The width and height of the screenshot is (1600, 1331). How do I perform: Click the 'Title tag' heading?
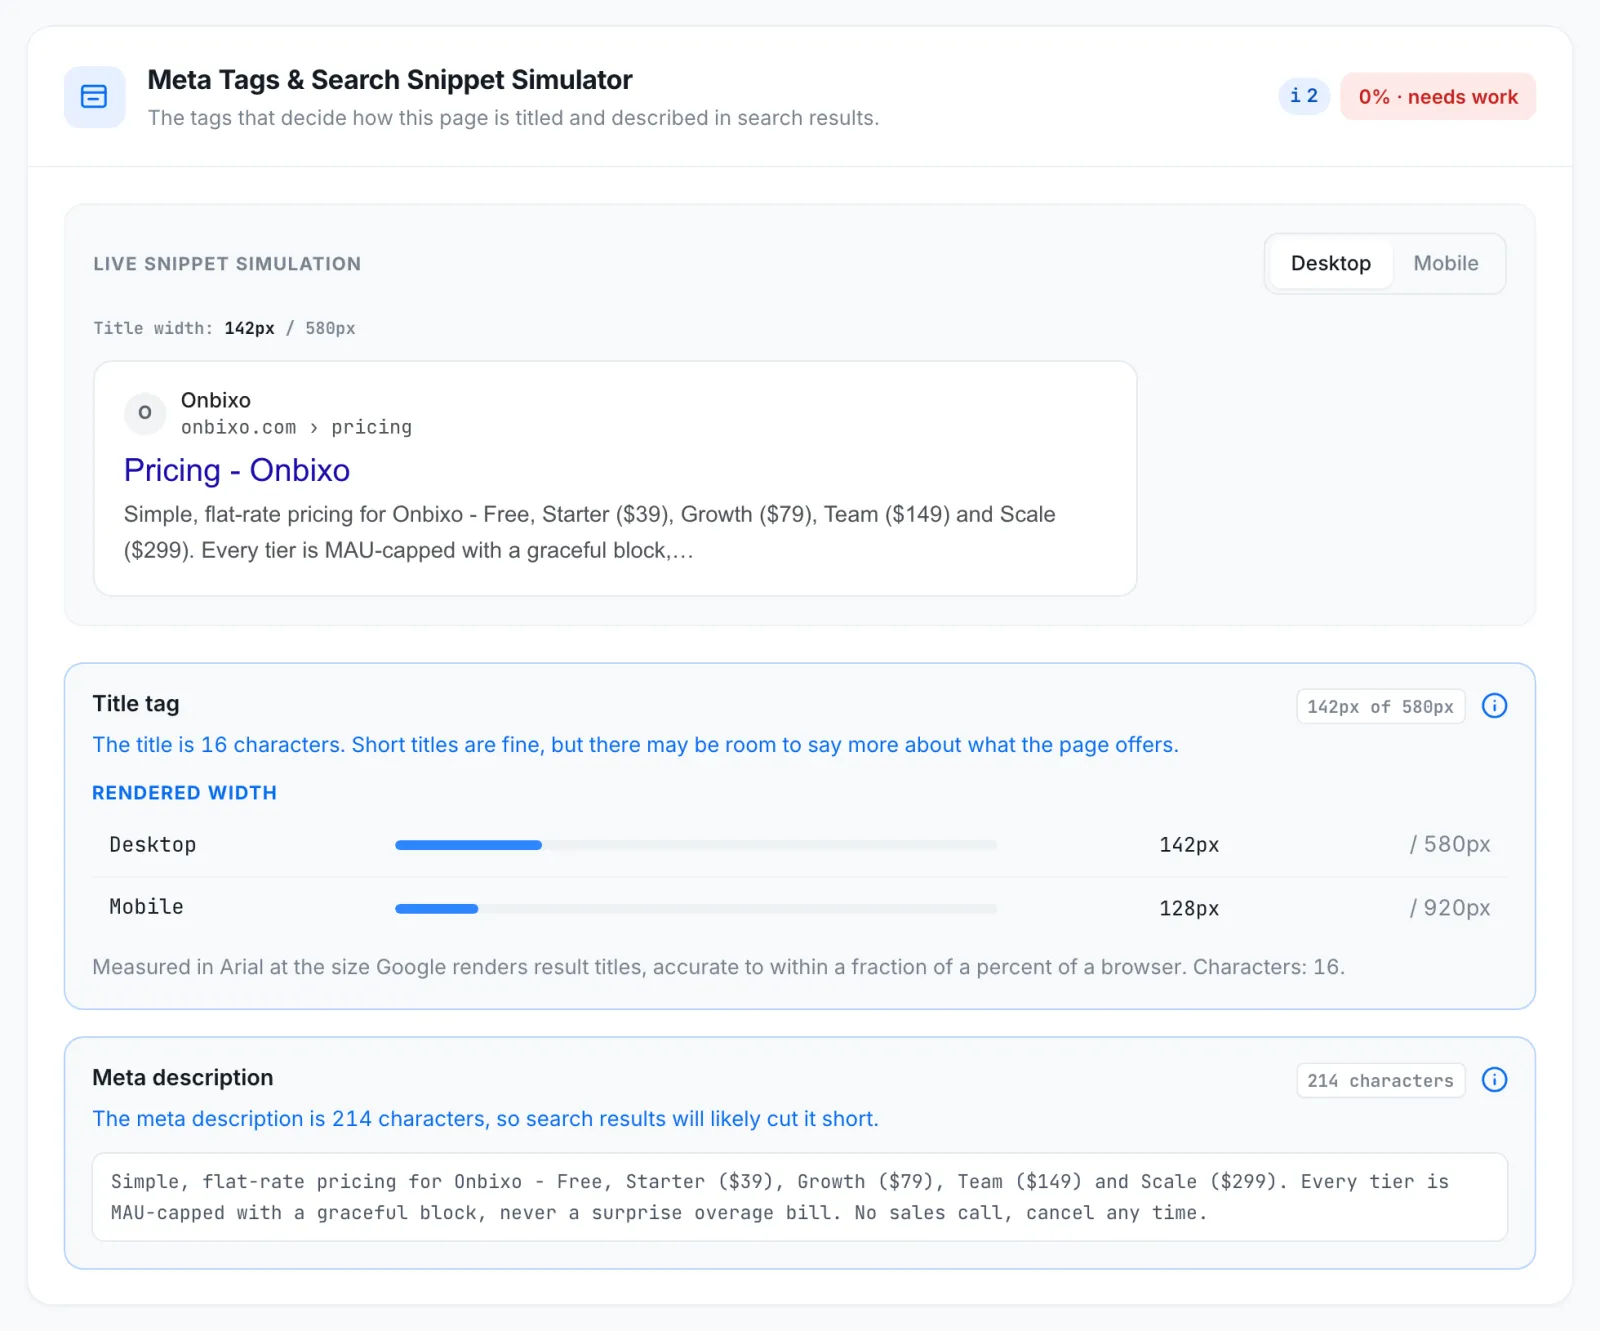[136, 704]
